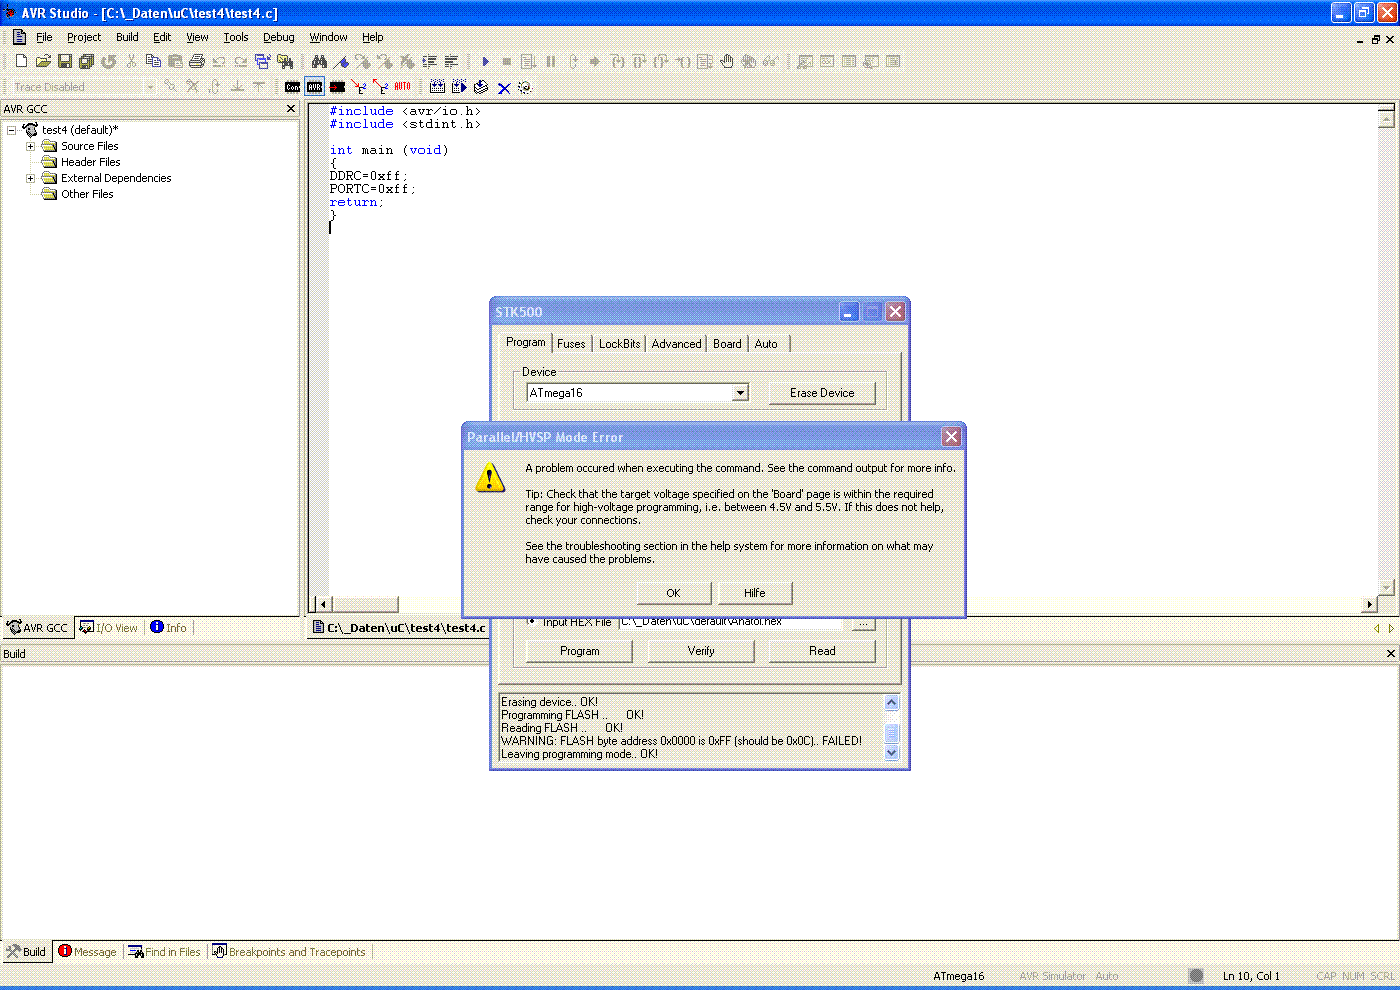Toggle bookmark flag icon in toolbar
Image resolution: width=1400 pixels, height=990 pixels.
341,62
